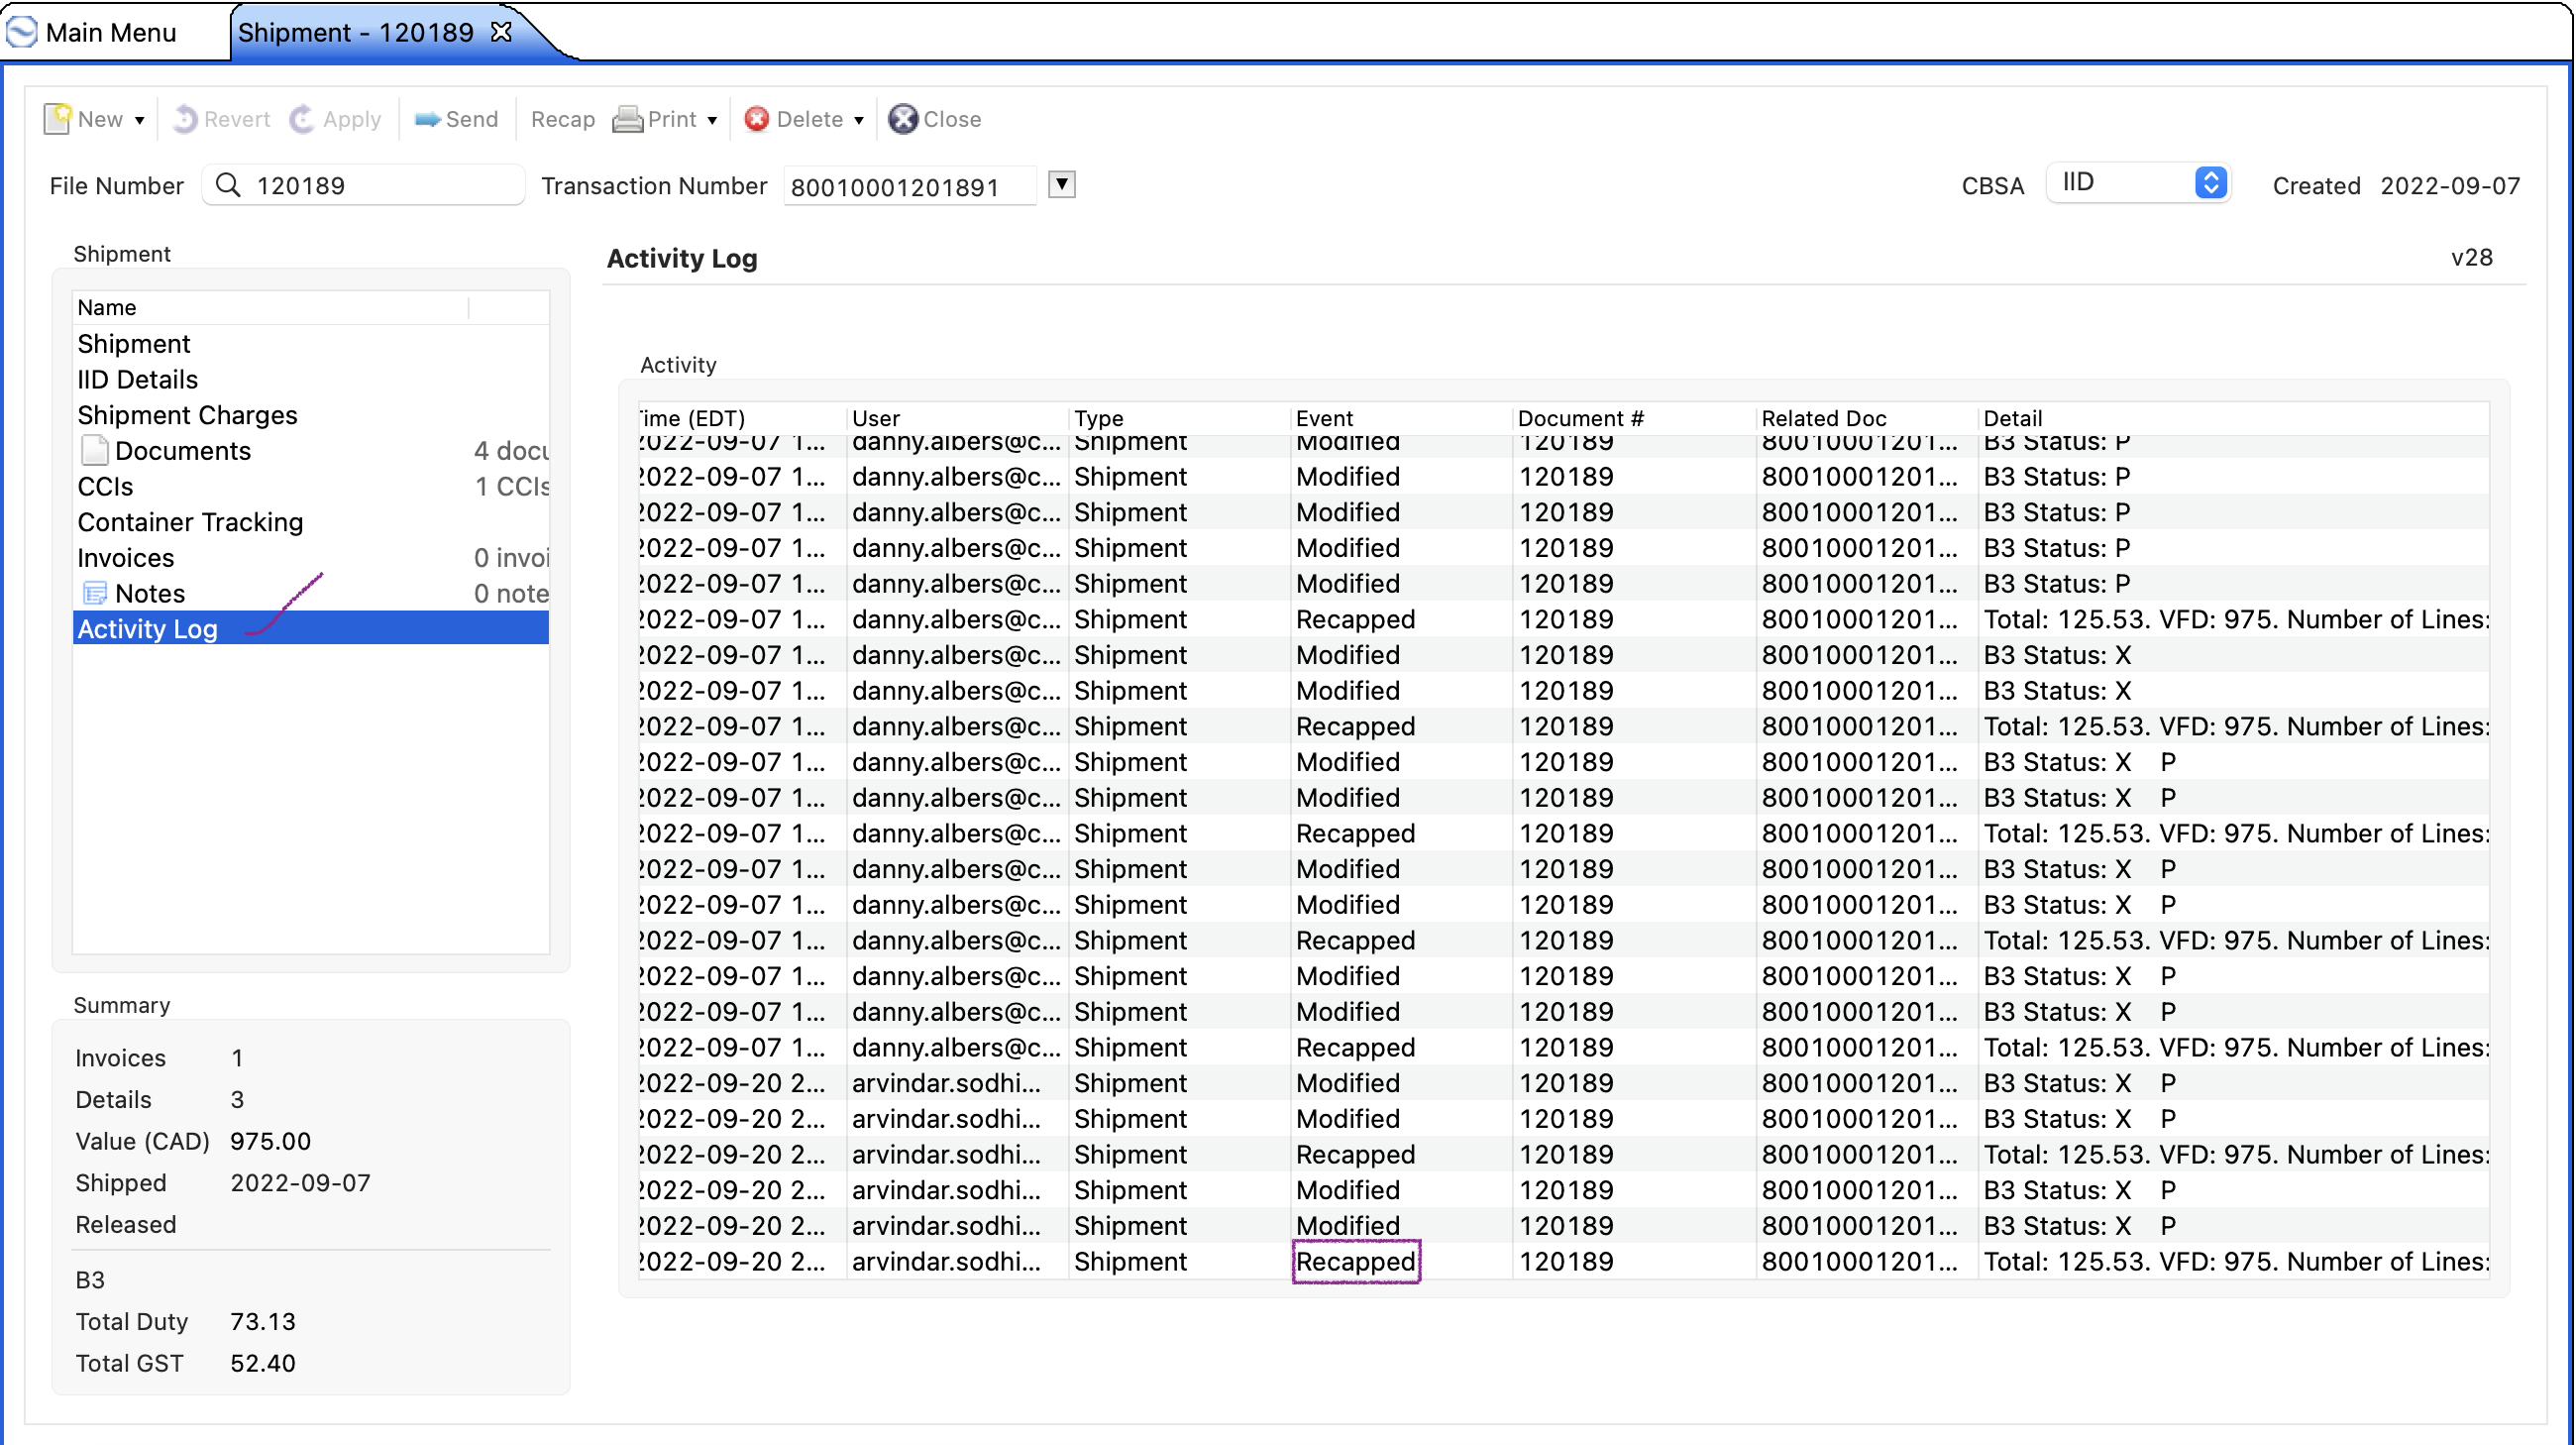Click the Transaction Number input field
The image size is (2576, 1445).
pos(910,186)
